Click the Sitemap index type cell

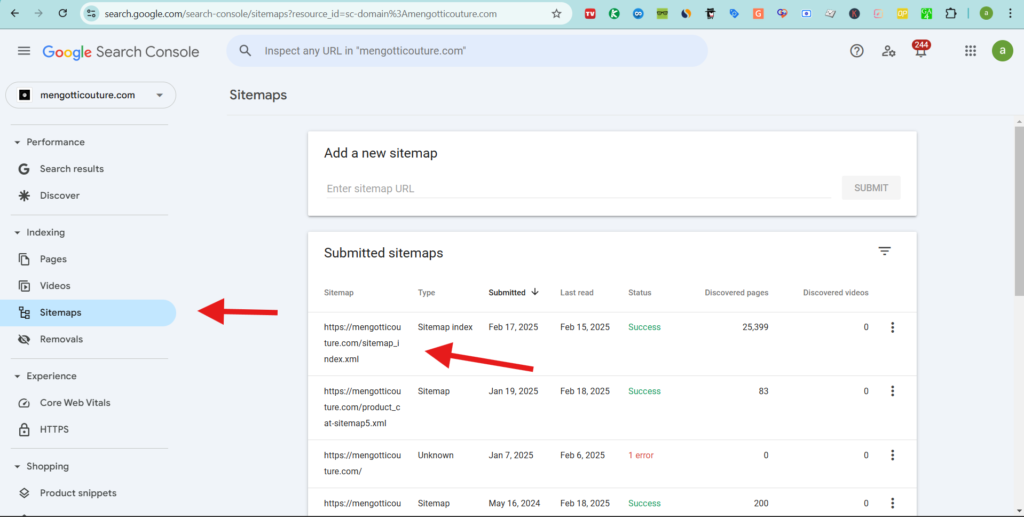coord(445,327)
